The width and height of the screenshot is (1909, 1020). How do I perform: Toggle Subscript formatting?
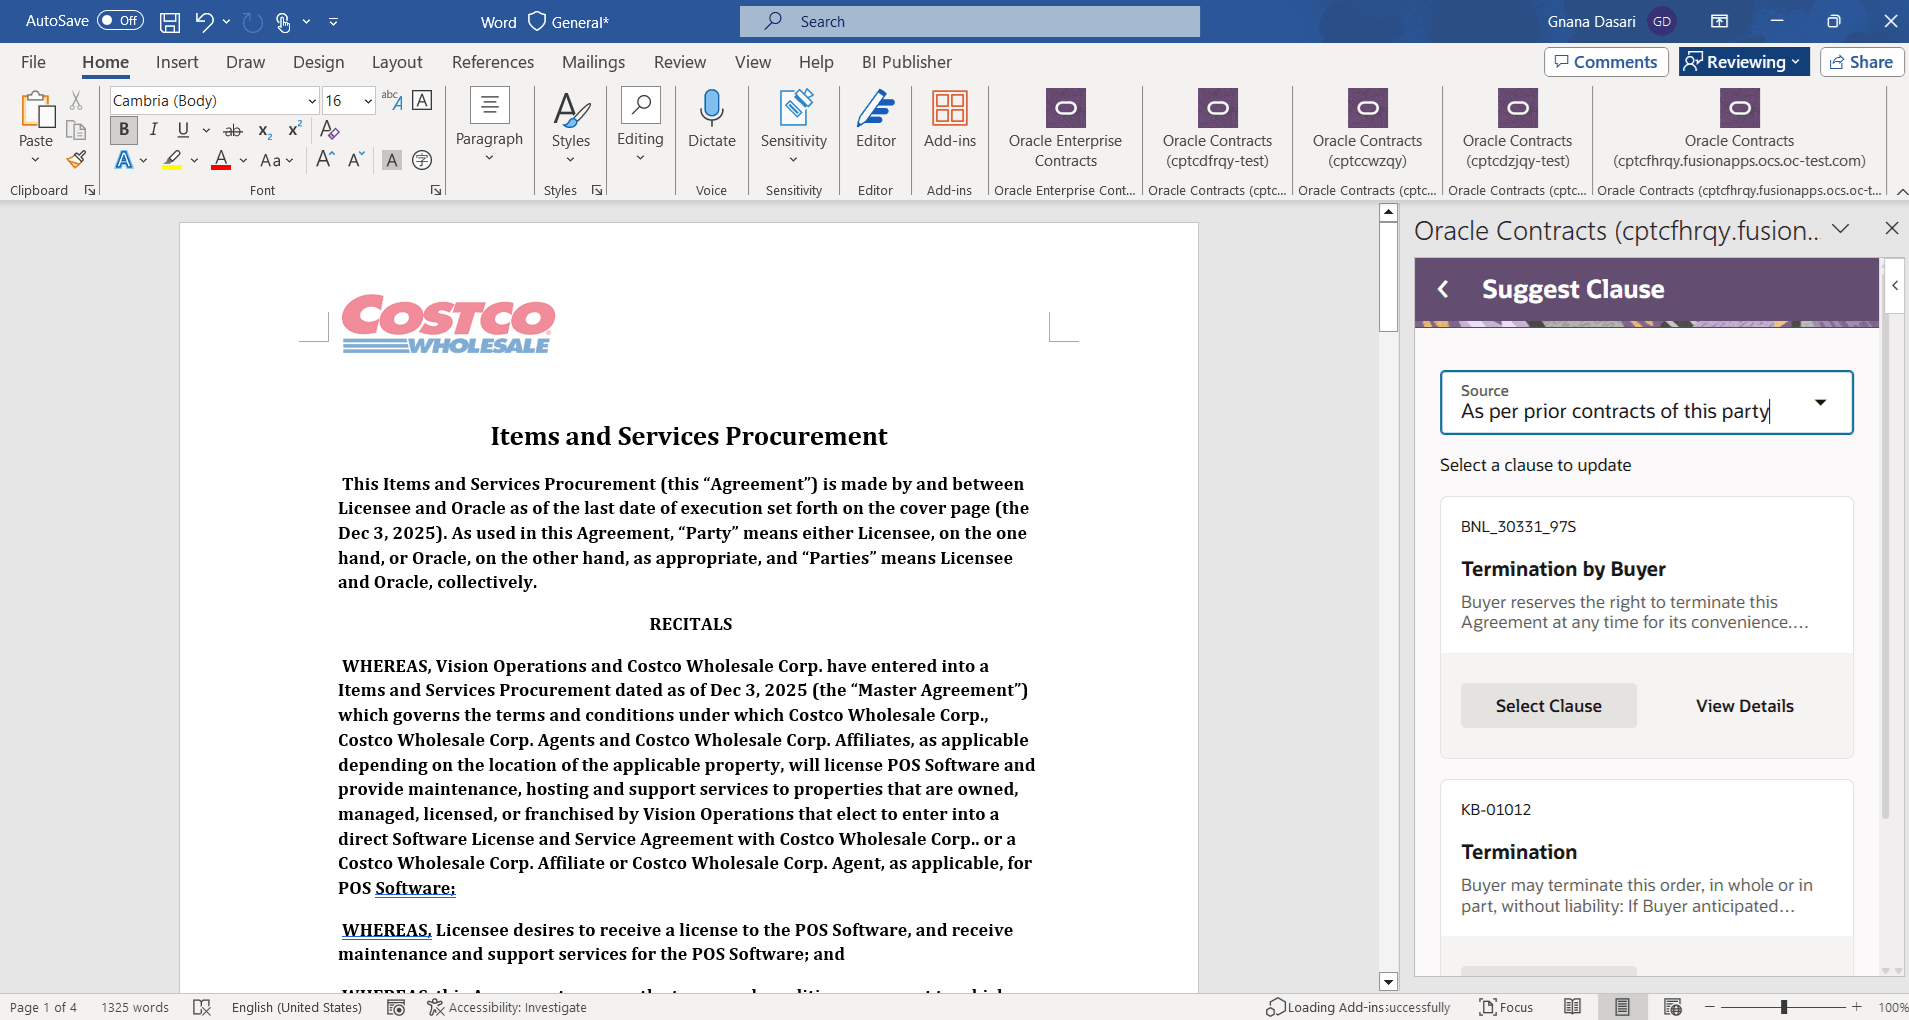(264, 130)
